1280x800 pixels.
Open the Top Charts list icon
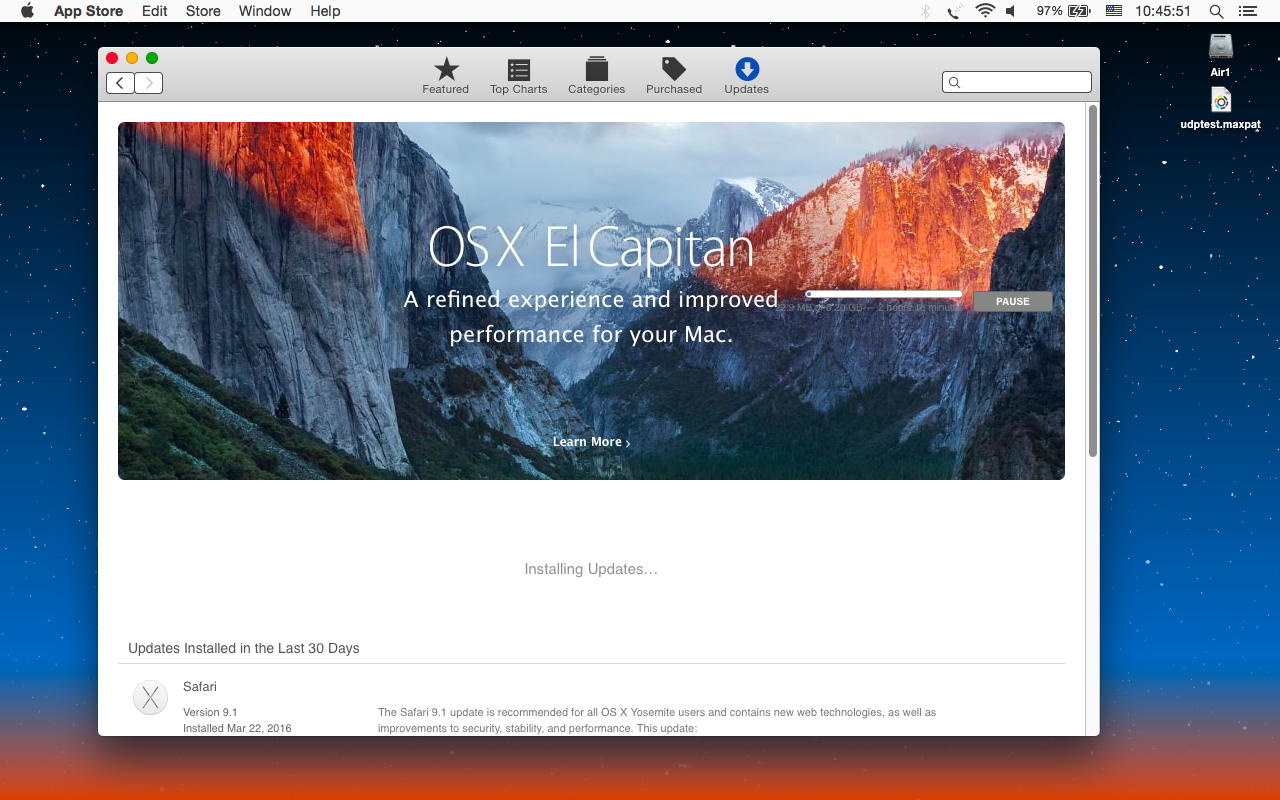click(x=519, y=69)
